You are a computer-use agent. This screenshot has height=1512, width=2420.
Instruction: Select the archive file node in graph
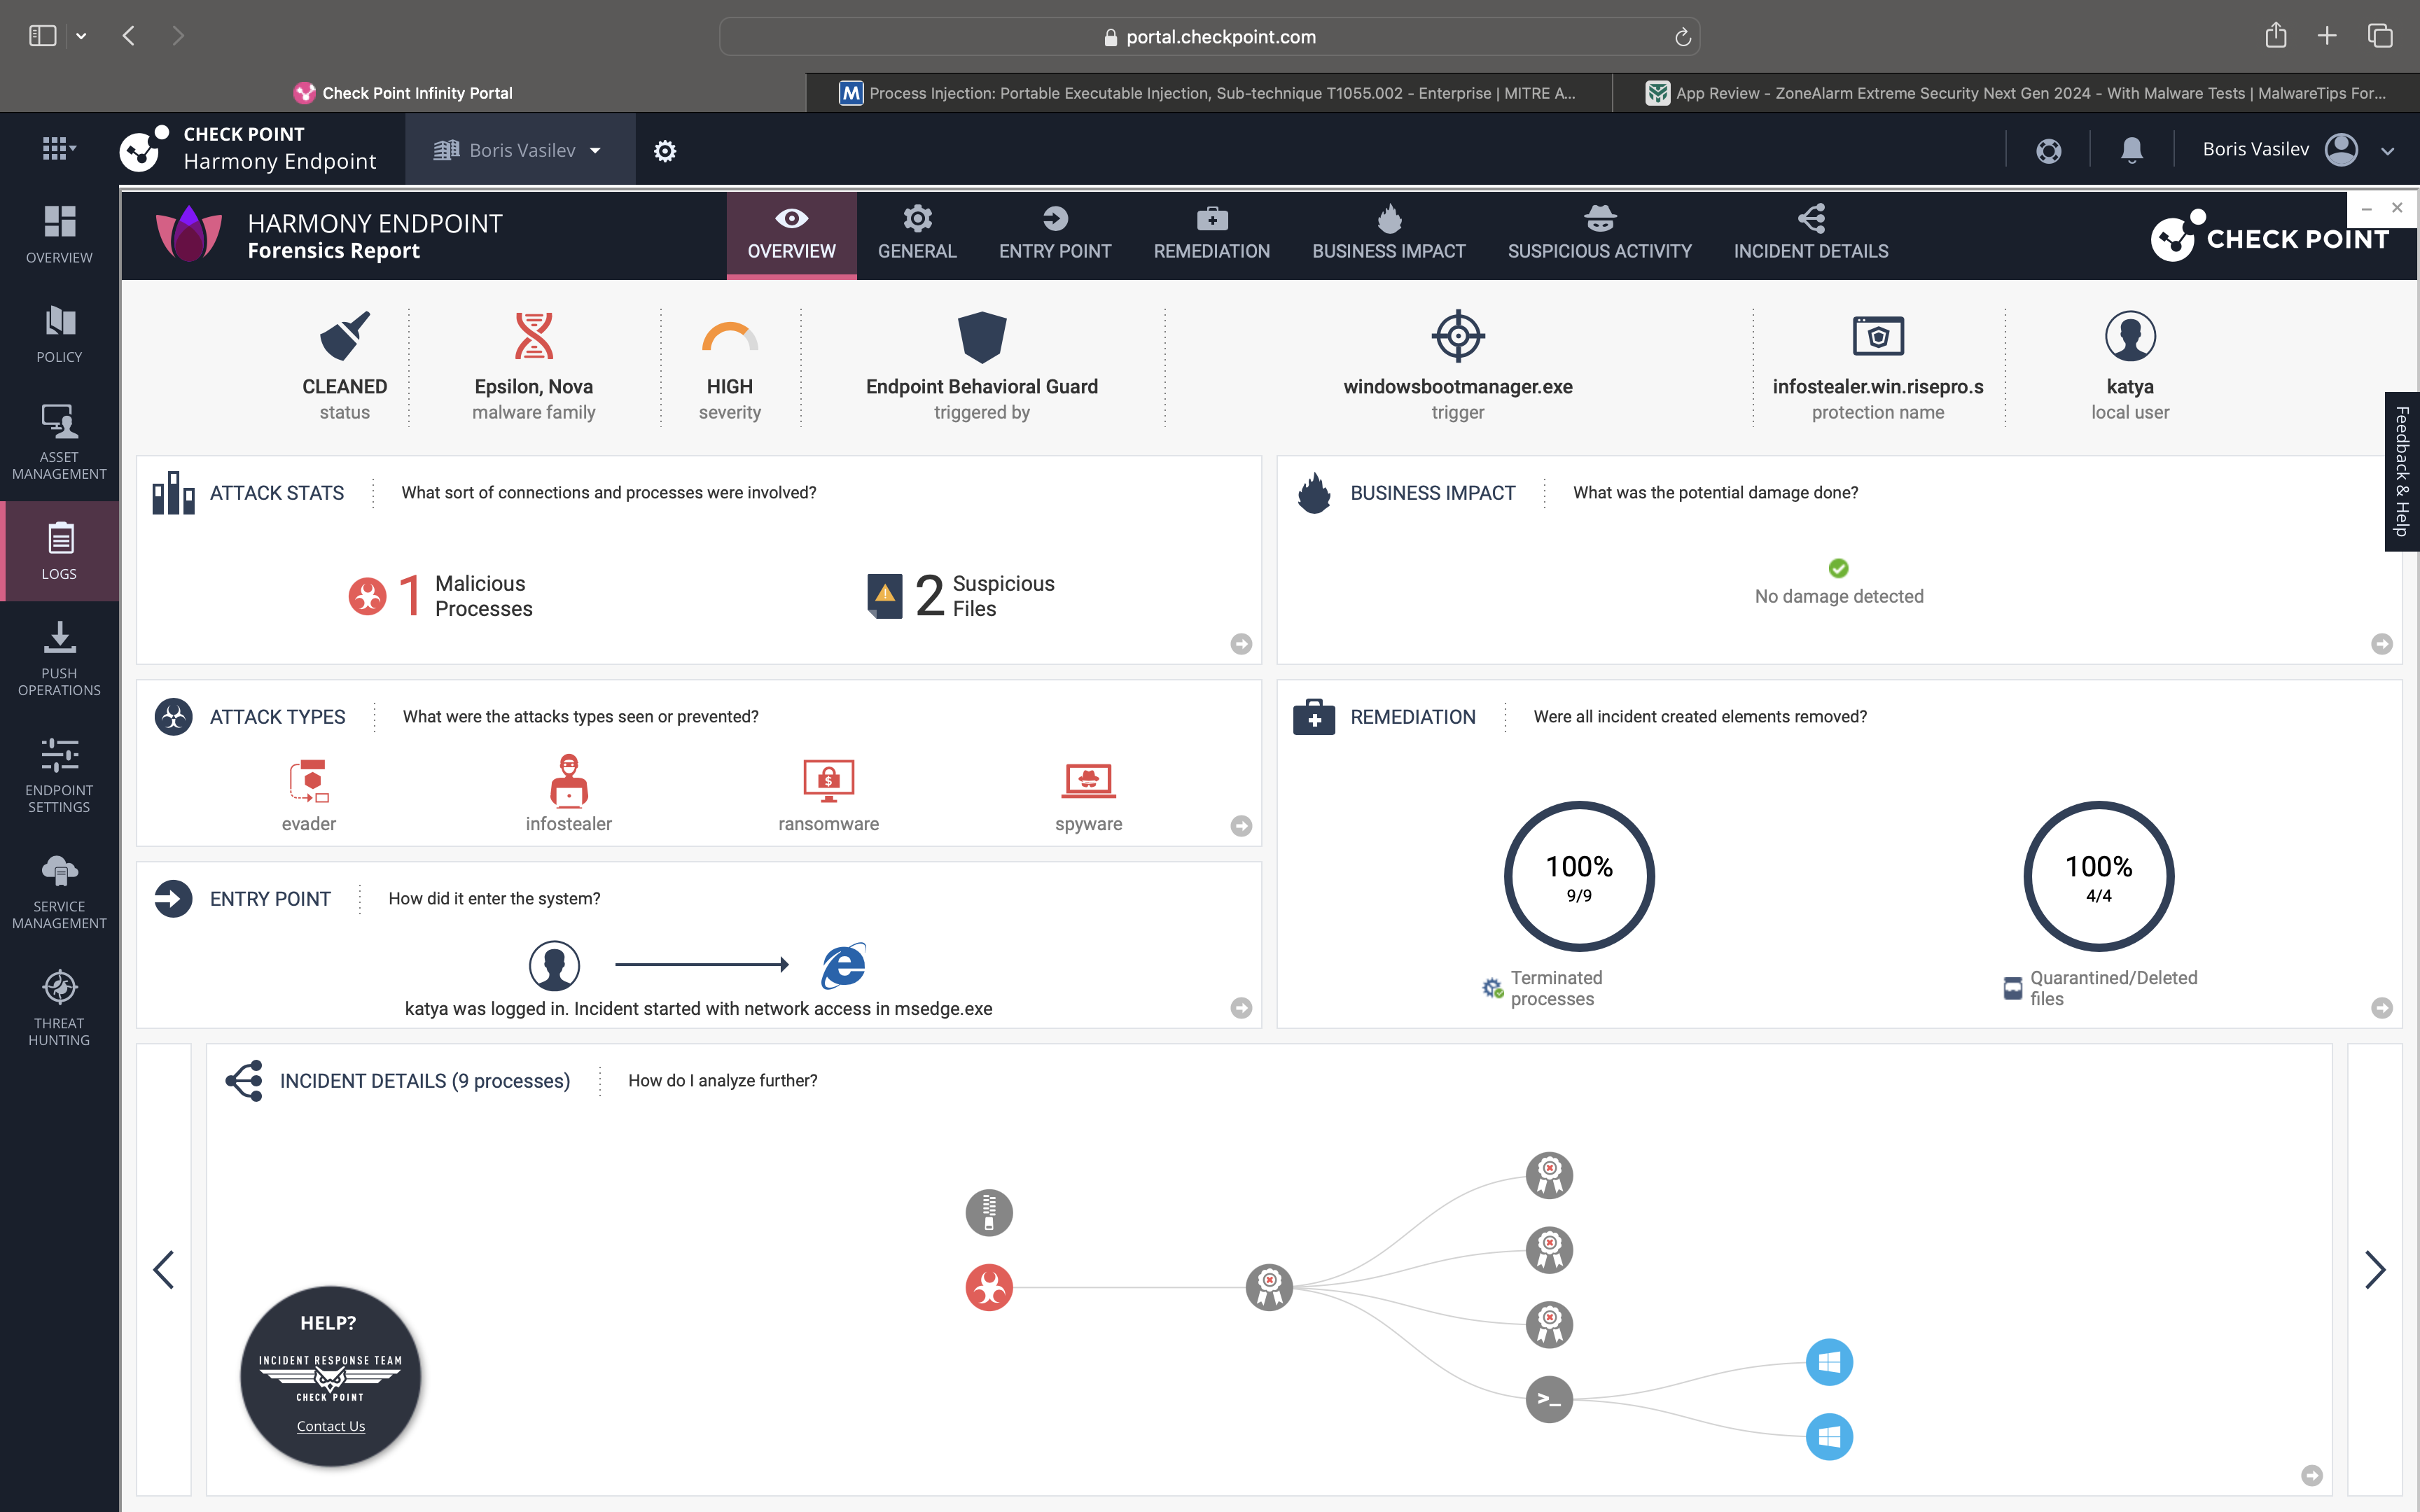point(989,1213)
